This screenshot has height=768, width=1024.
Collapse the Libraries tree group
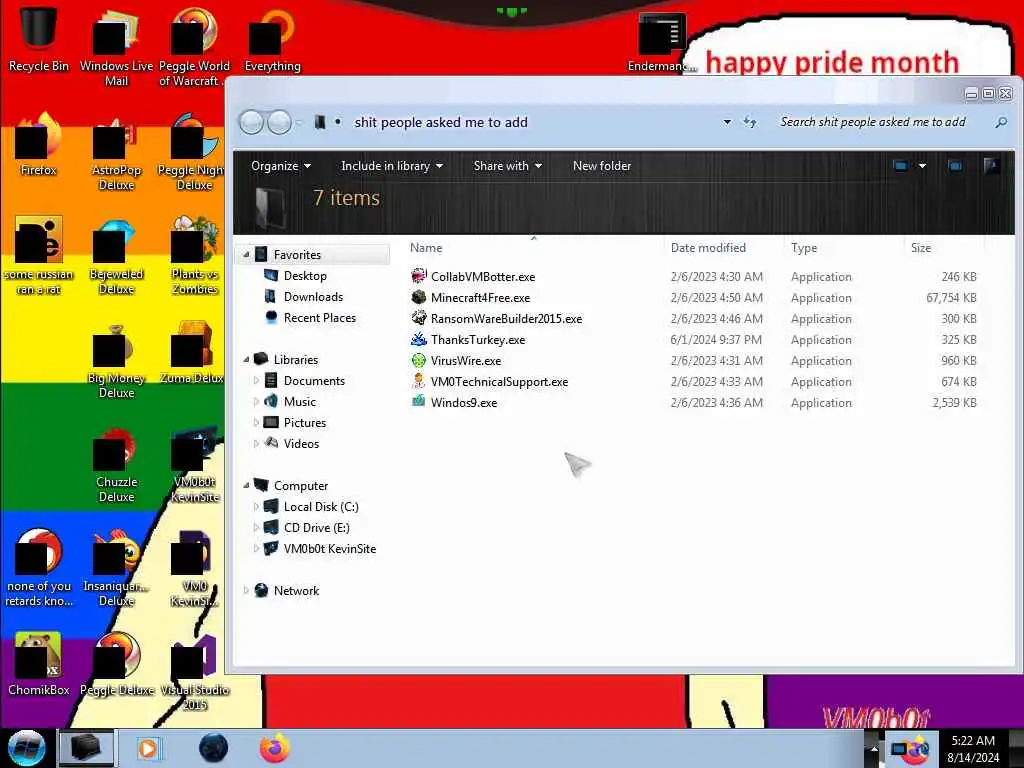246,359
